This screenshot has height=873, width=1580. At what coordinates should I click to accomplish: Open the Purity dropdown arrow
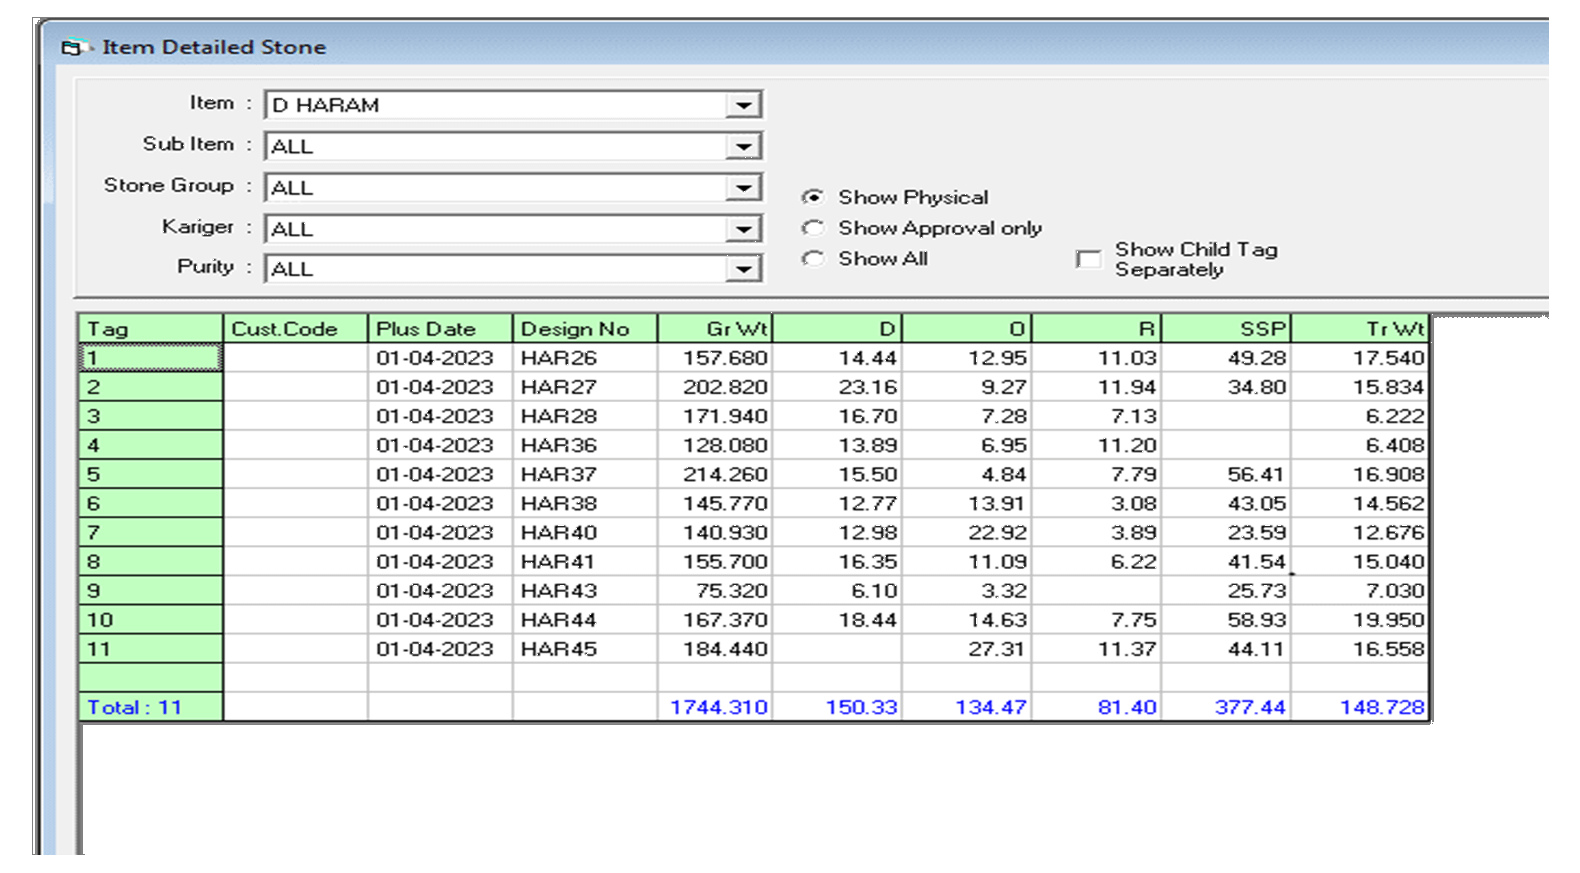(x=743, y=269)
